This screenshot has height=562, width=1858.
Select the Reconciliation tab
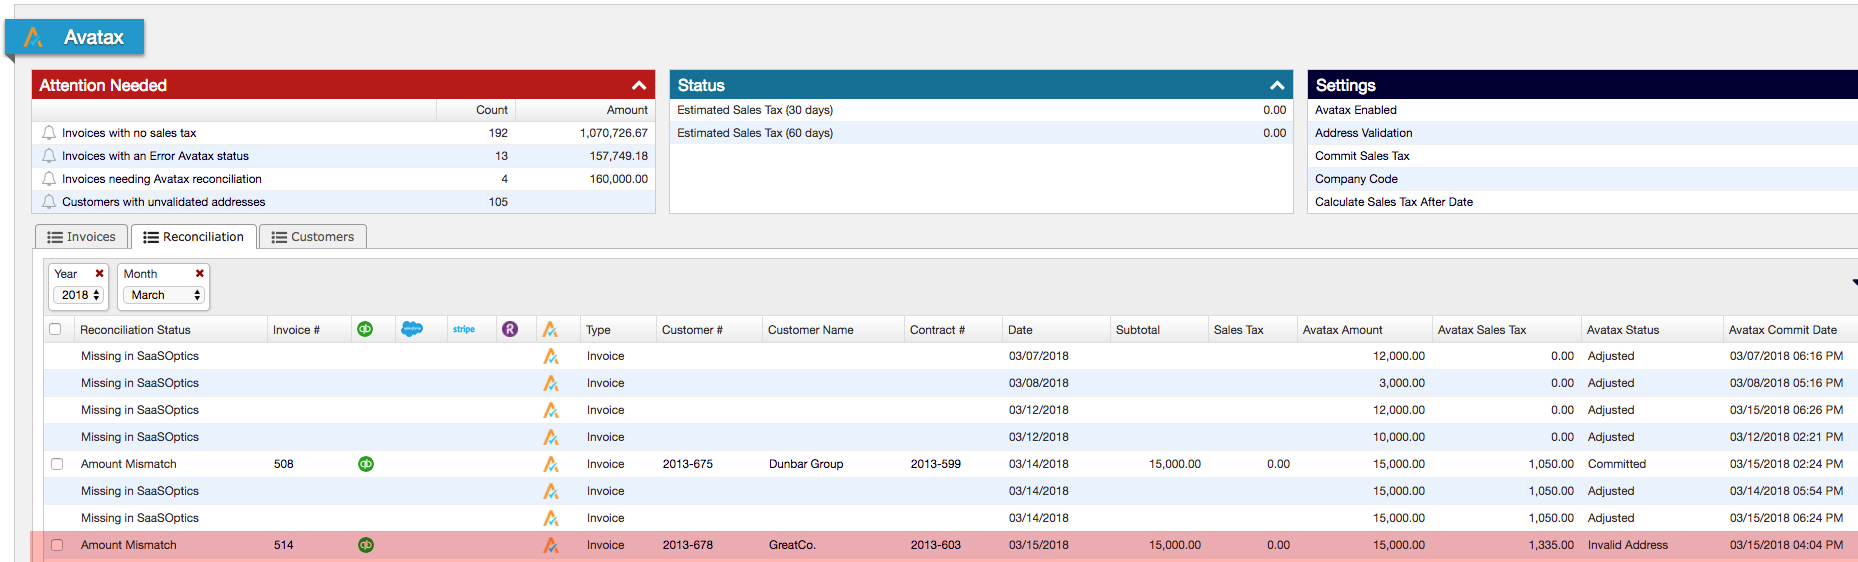[193, 237]
